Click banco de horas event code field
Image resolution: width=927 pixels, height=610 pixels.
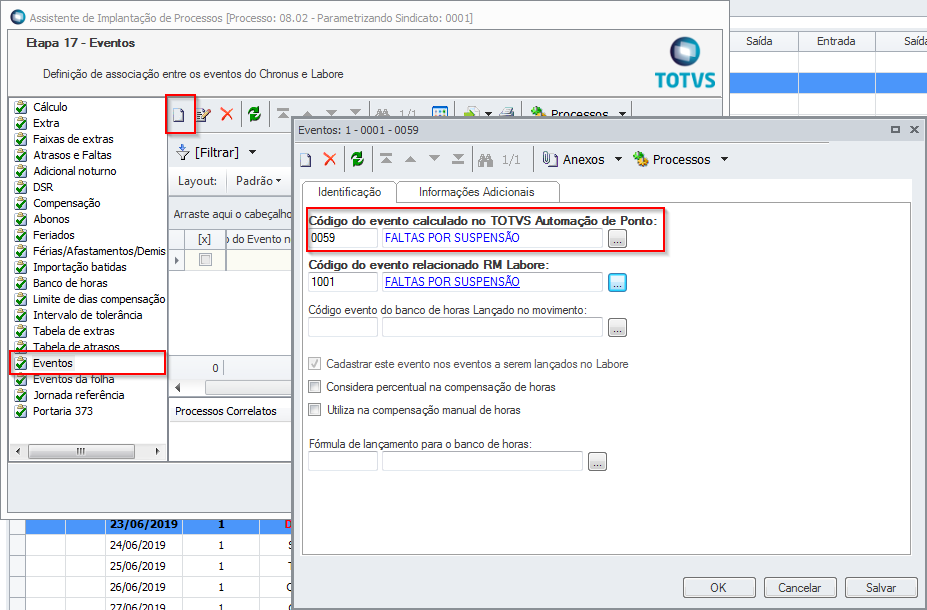343,327
